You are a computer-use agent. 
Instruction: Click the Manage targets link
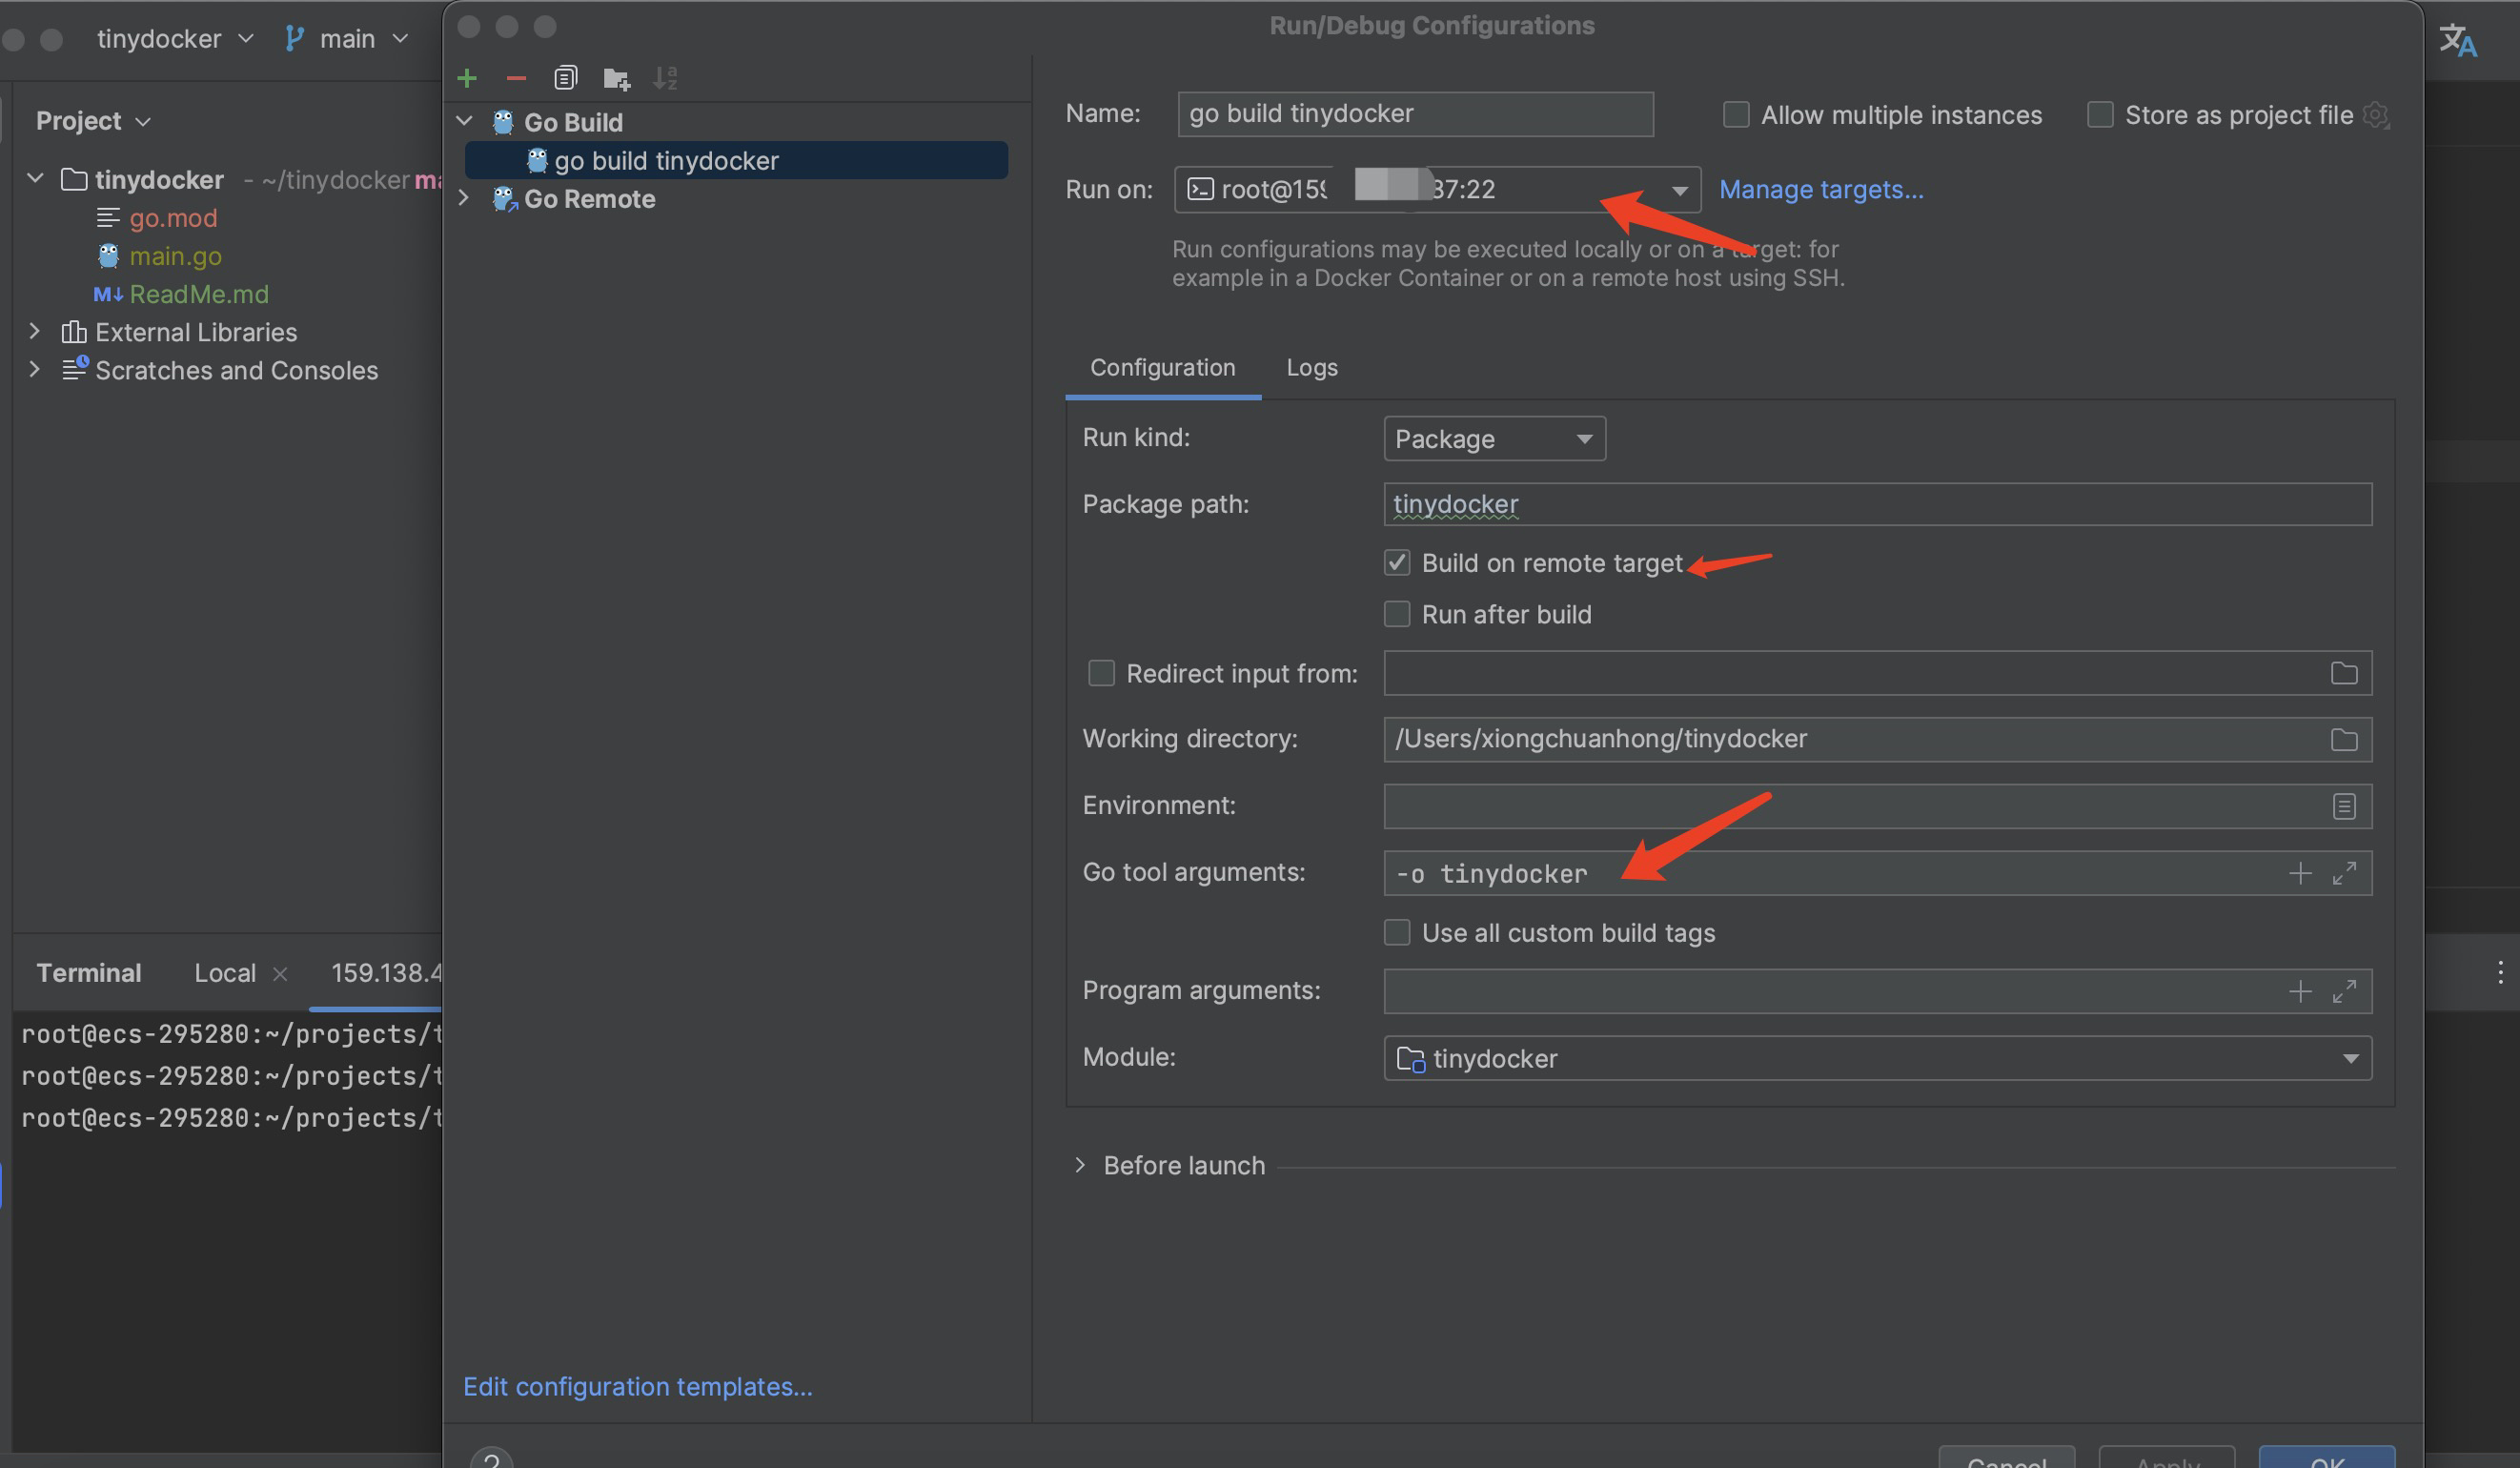1820,189
